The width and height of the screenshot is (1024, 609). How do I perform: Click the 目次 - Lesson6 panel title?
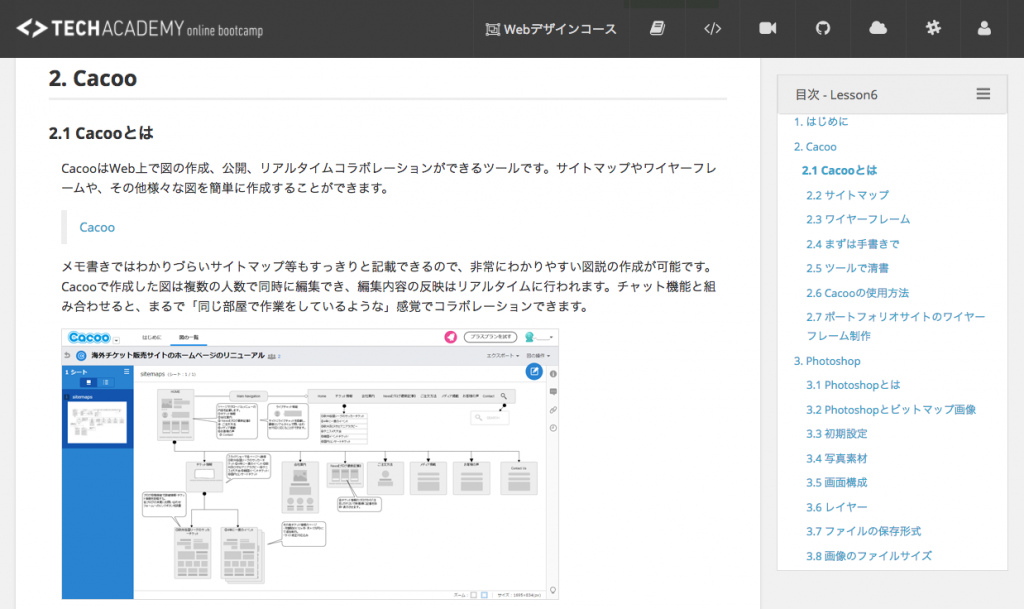pos(836,95)
